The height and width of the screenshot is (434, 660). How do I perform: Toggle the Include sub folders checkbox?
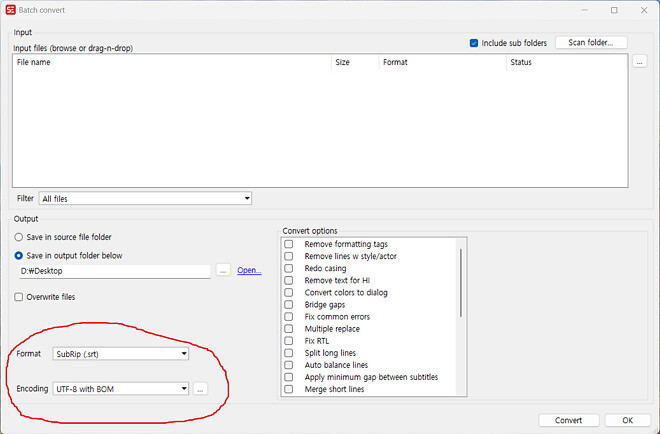[x=474, y=43]
